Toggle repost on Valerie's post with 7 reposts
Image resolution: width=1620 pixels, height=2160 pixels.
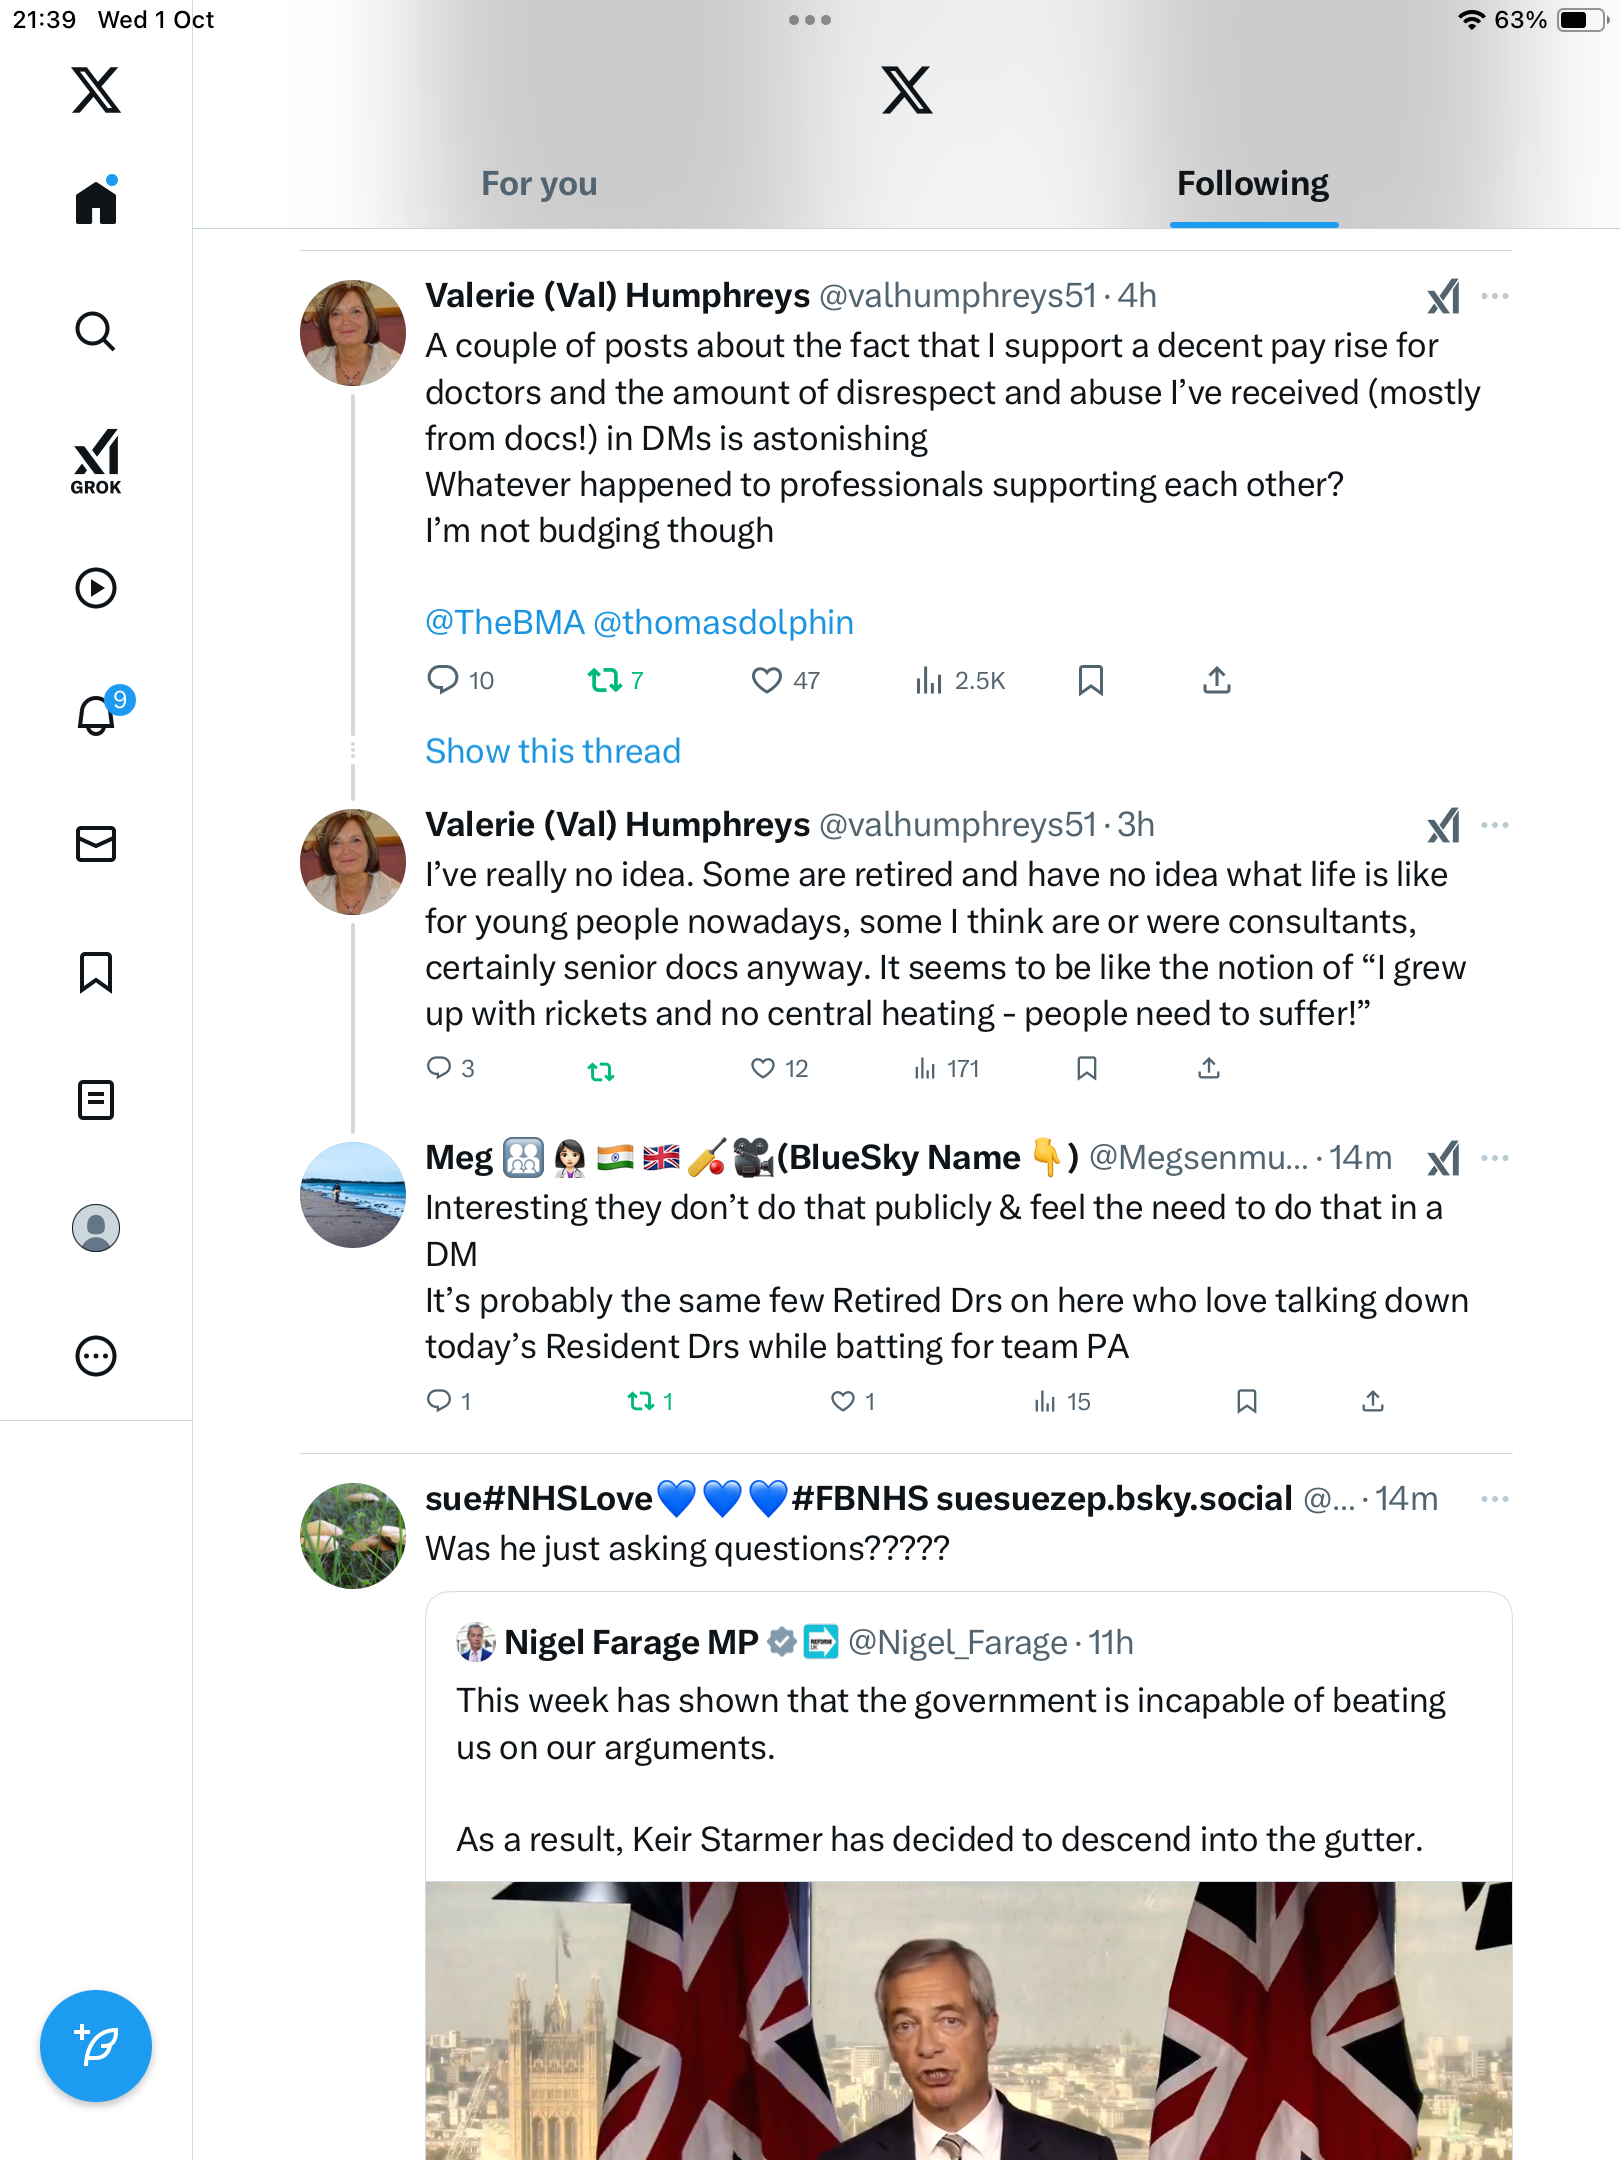pos(605,681)
